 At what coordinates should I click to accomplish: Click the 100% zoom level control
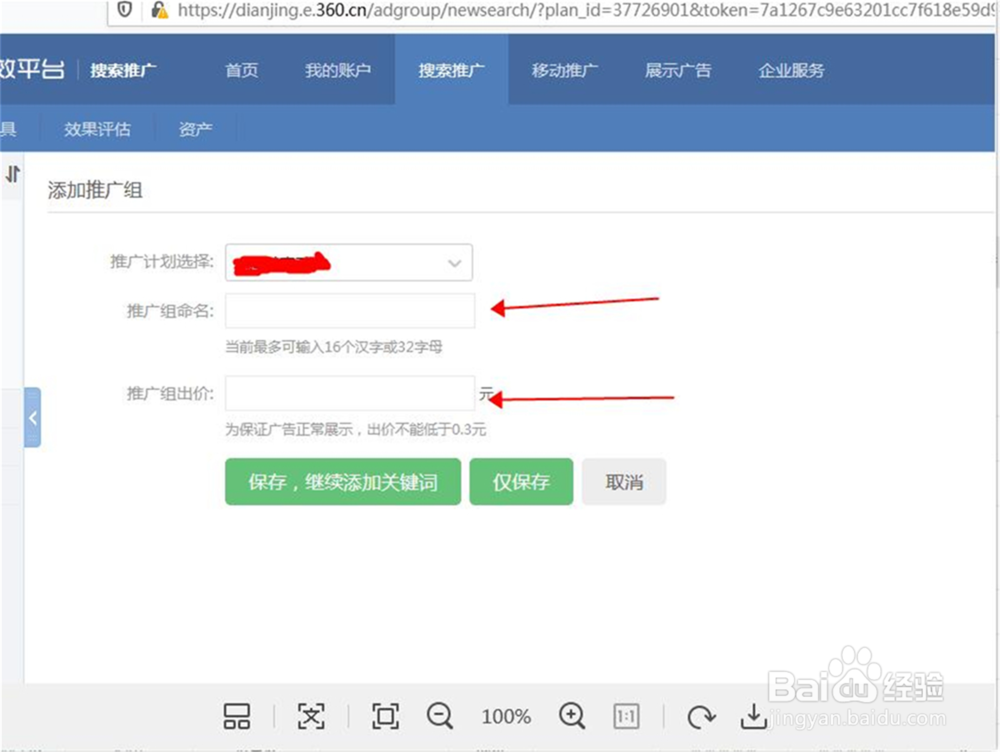tap(505, 716)
